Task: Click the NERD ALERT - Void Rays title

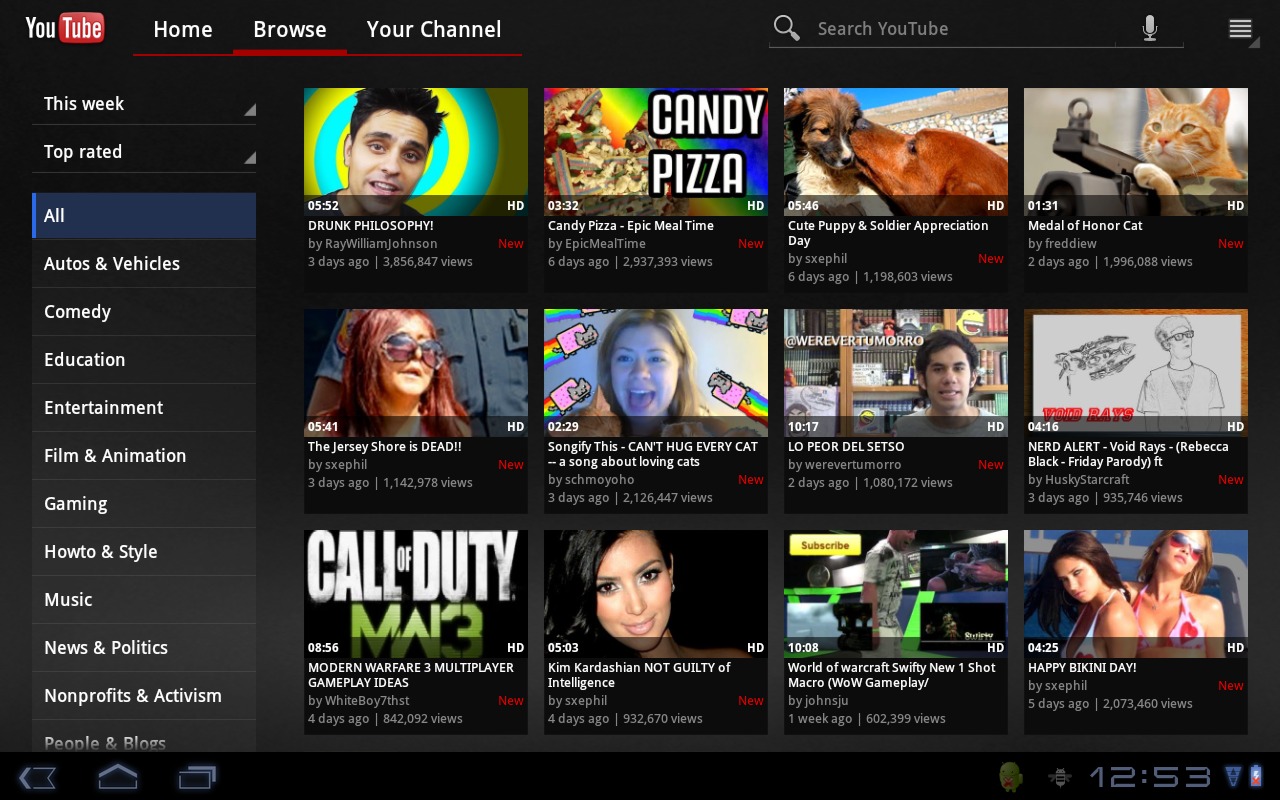Action: 1128,454
